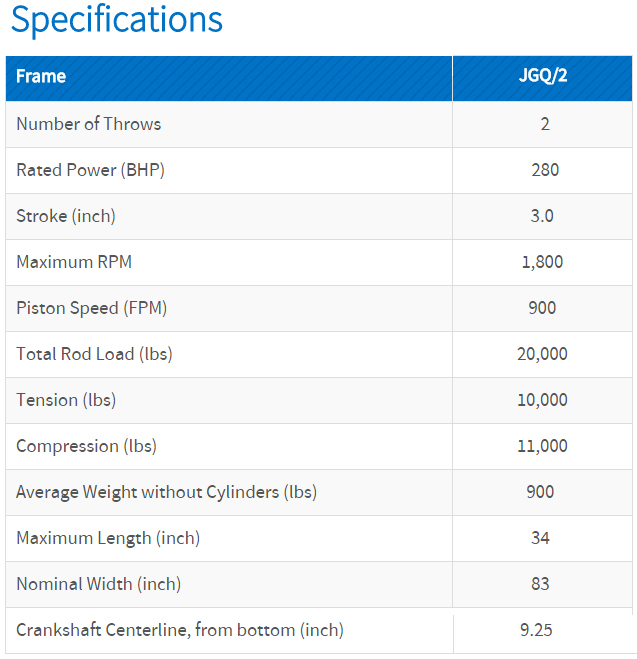Viewport: 637px width, 659px height.
Task: Click the Specifications heading
Action: tap(117, 20)
